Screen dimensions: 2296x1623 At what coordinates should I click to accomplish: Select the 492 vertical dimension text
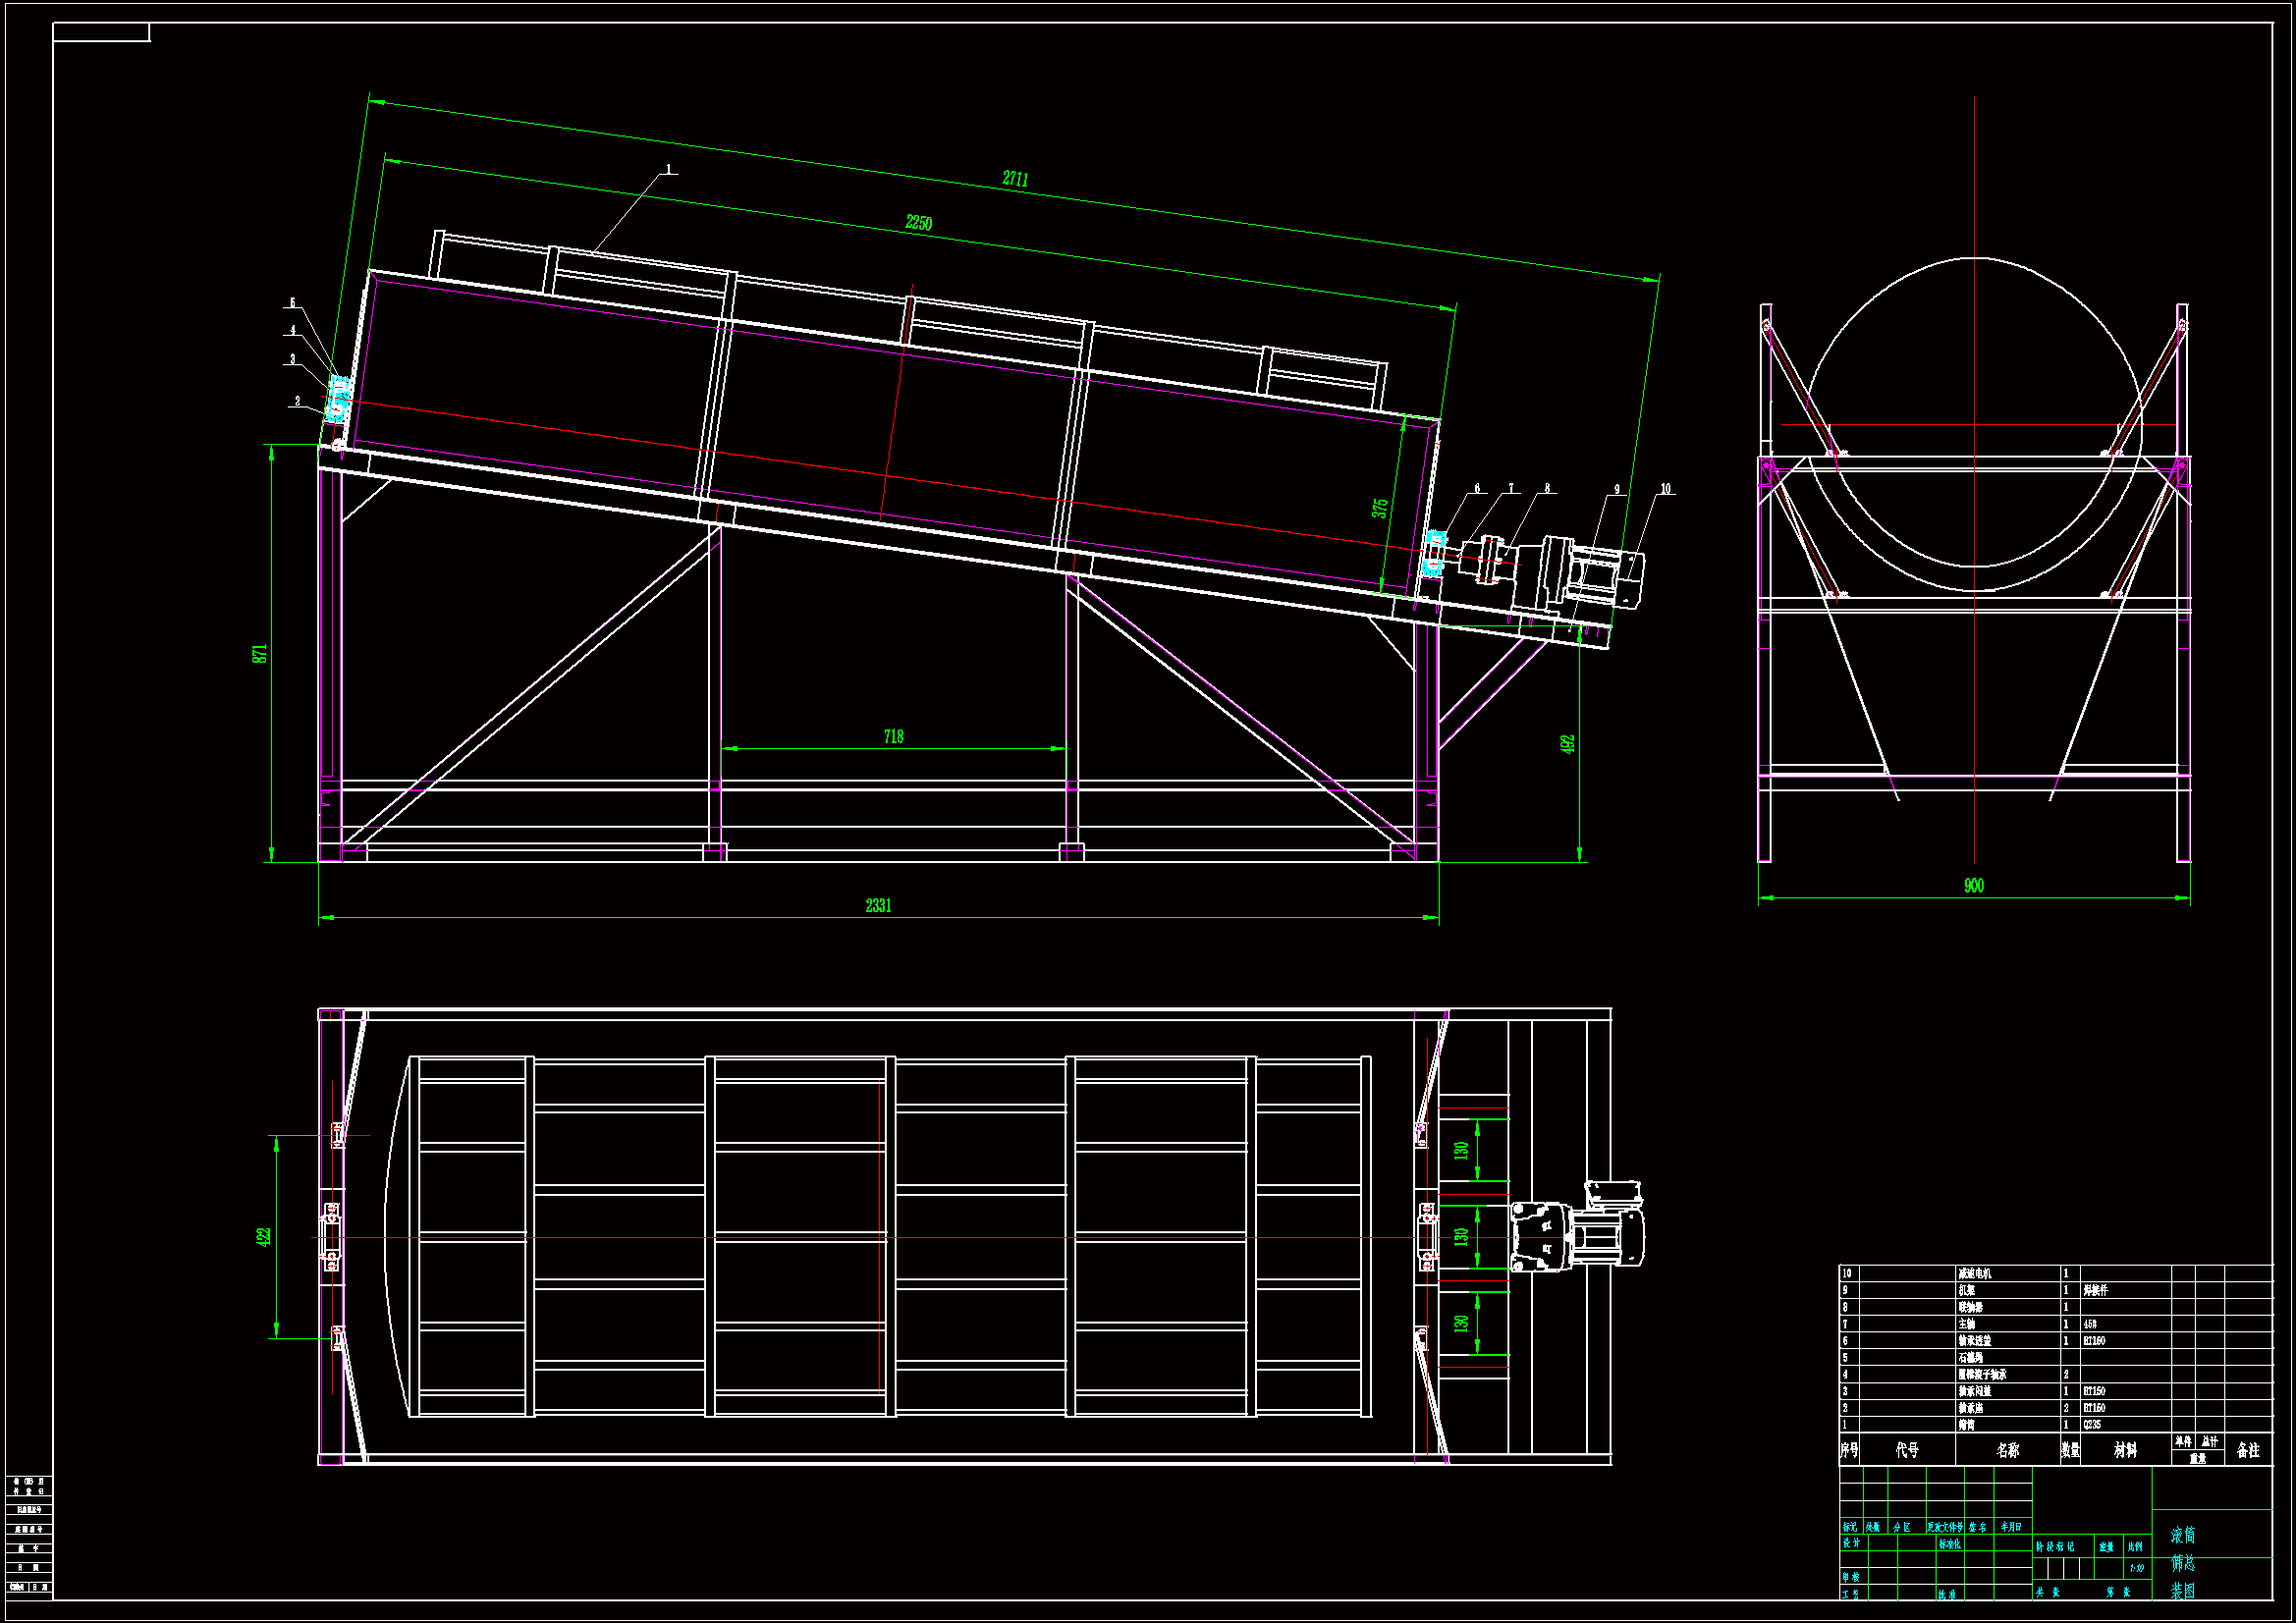tap(1567, 744)
